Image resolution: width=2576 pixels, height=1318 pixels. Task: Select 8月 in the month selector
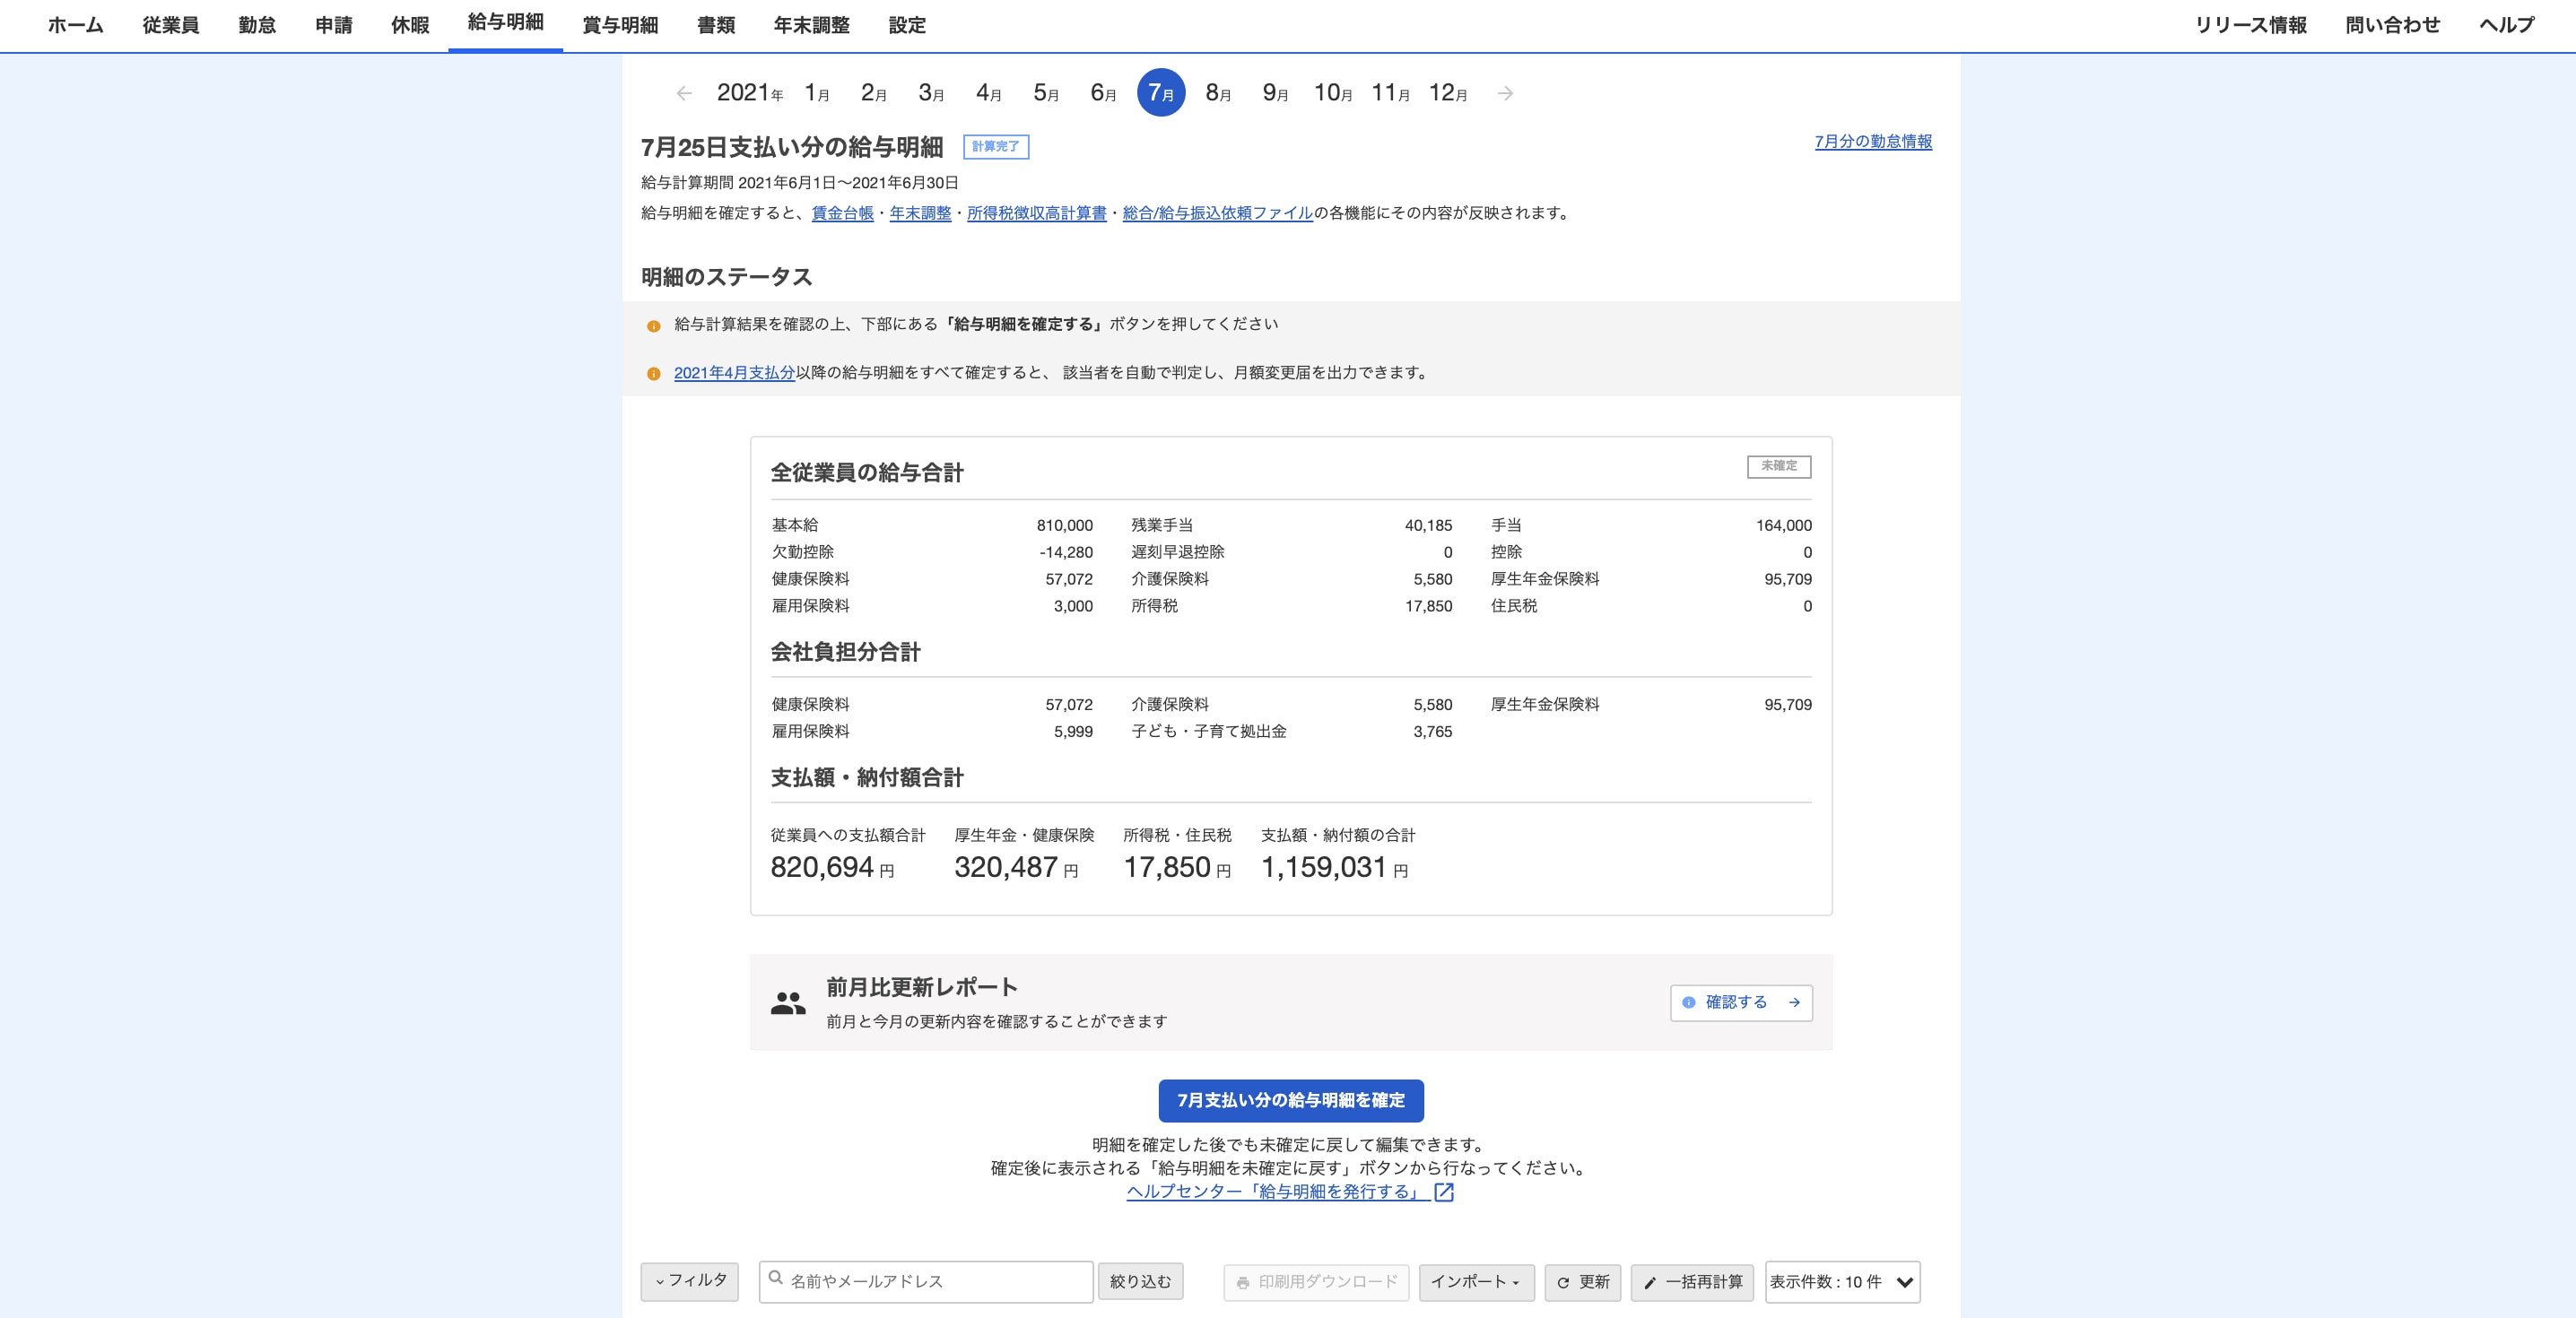point(1217,93)
